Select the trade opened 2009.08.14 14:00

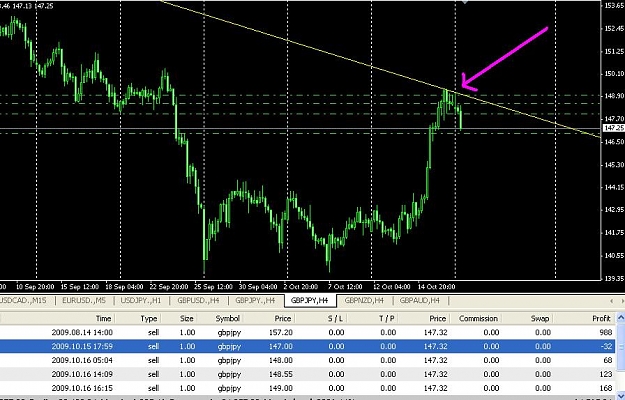307,332
